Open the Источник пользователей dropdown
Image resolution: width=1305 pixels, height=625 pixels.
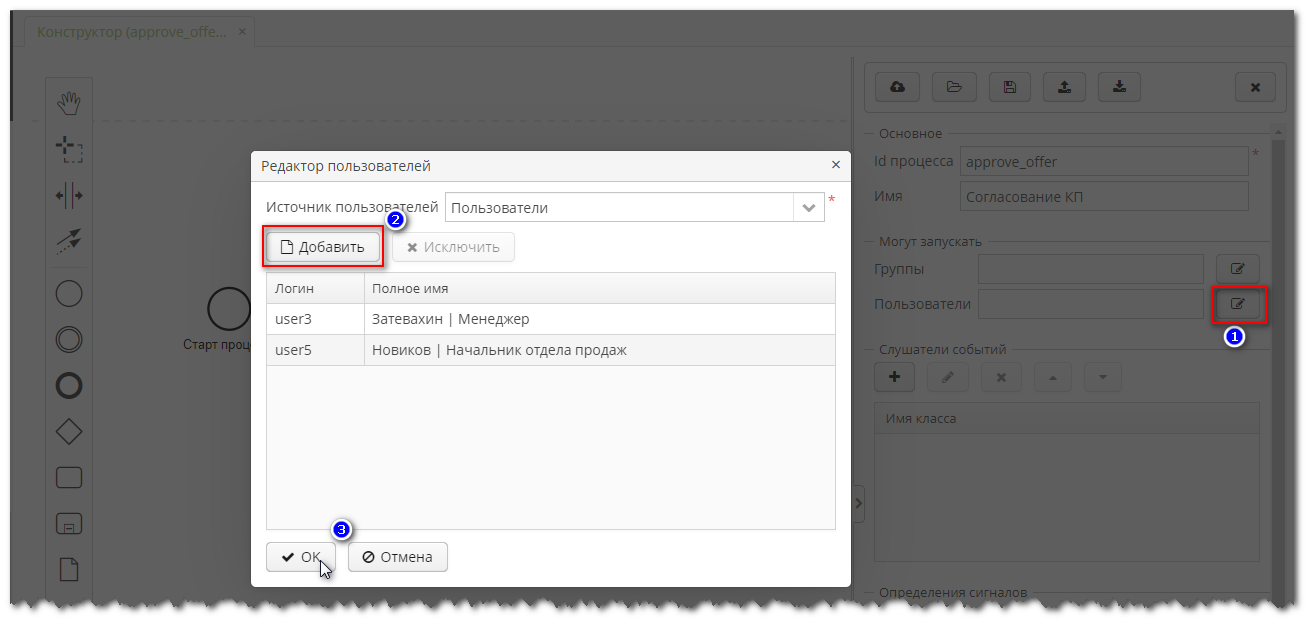(808, 207)
